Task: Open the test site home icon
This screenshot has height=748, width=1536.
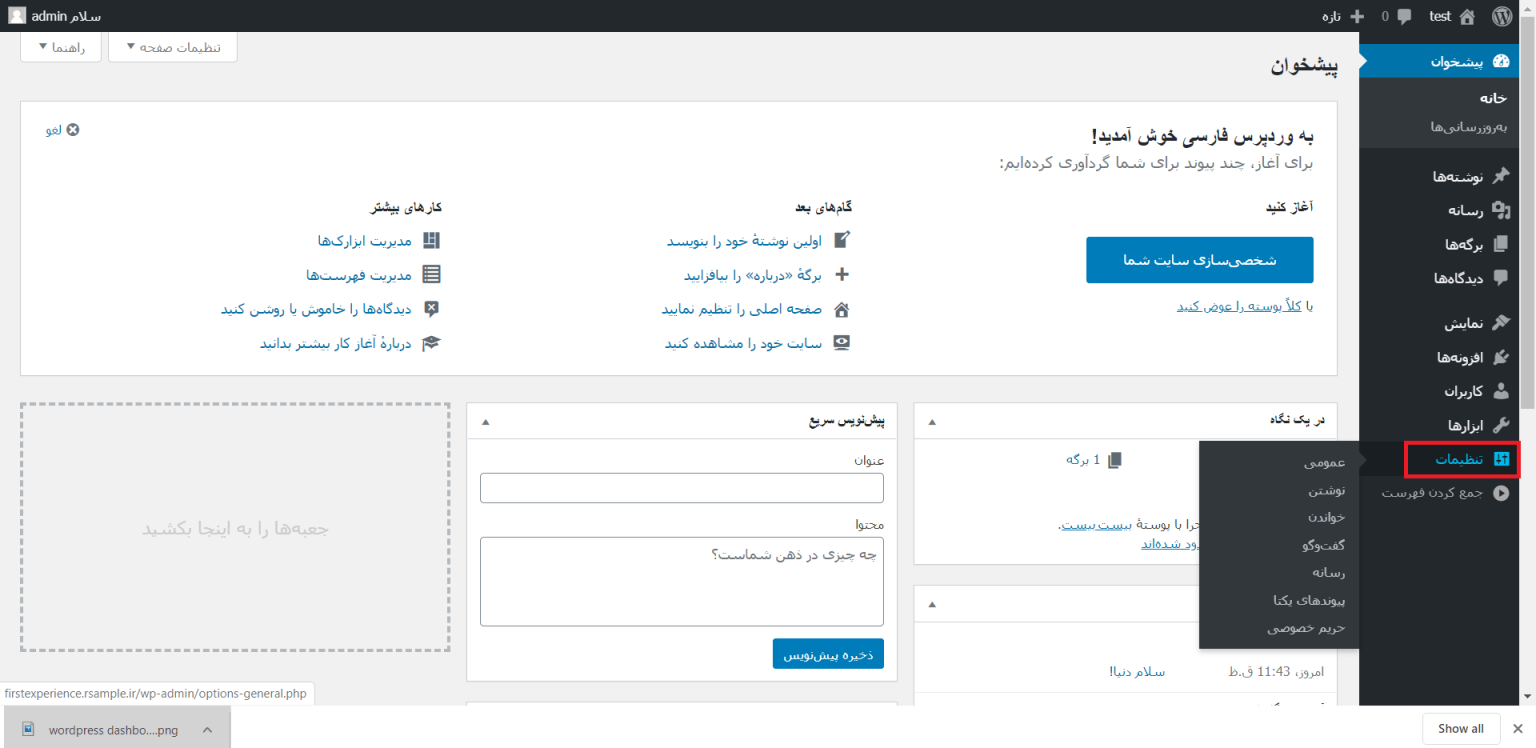Action: (x=1467, y=16)
